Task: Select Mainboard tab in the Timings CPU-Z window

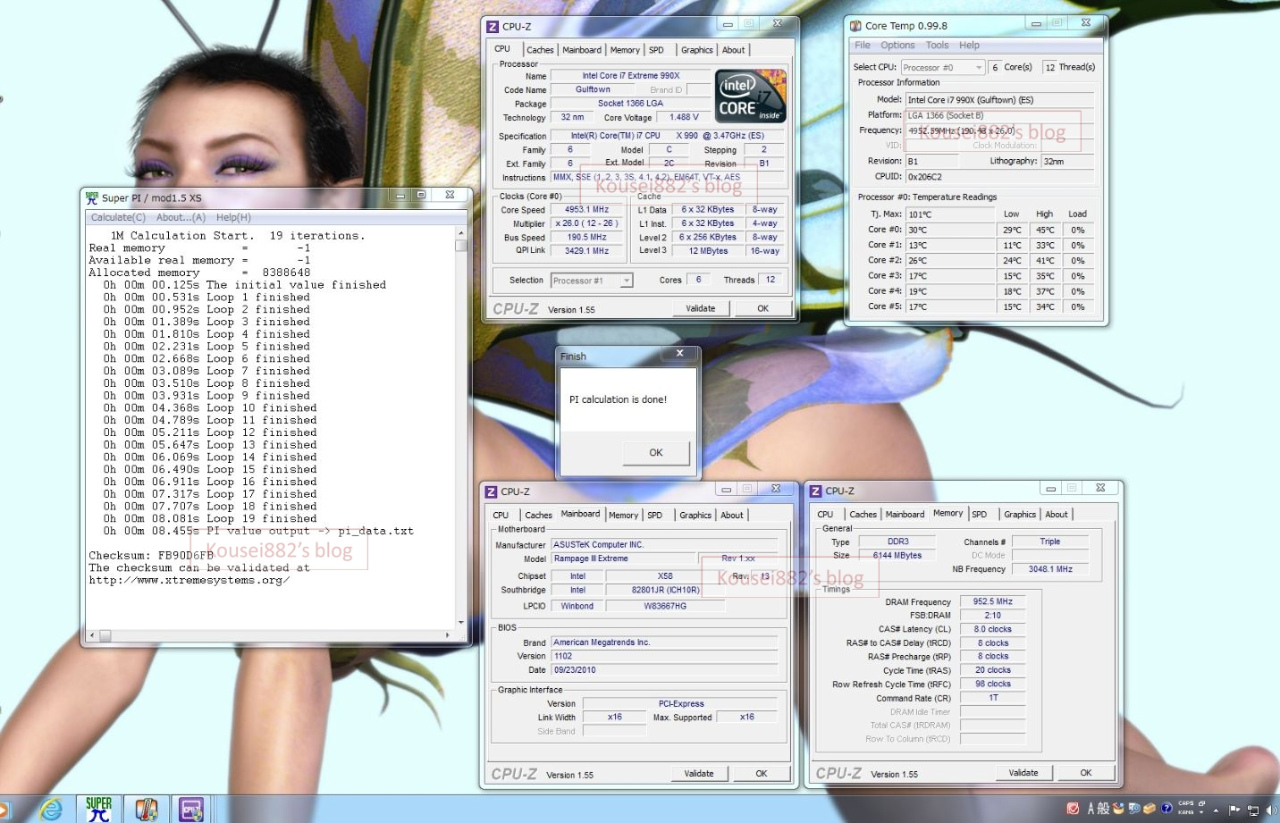Action: [905, 514]
